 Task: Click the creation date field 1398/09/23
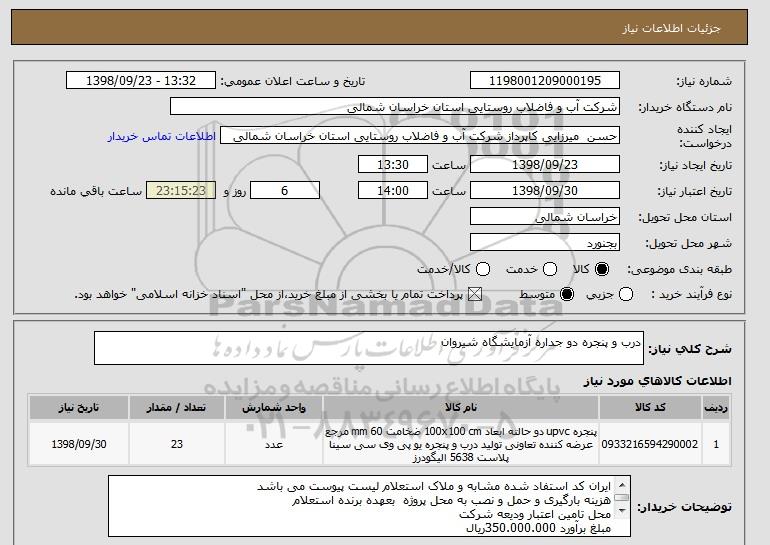(545, 164)
